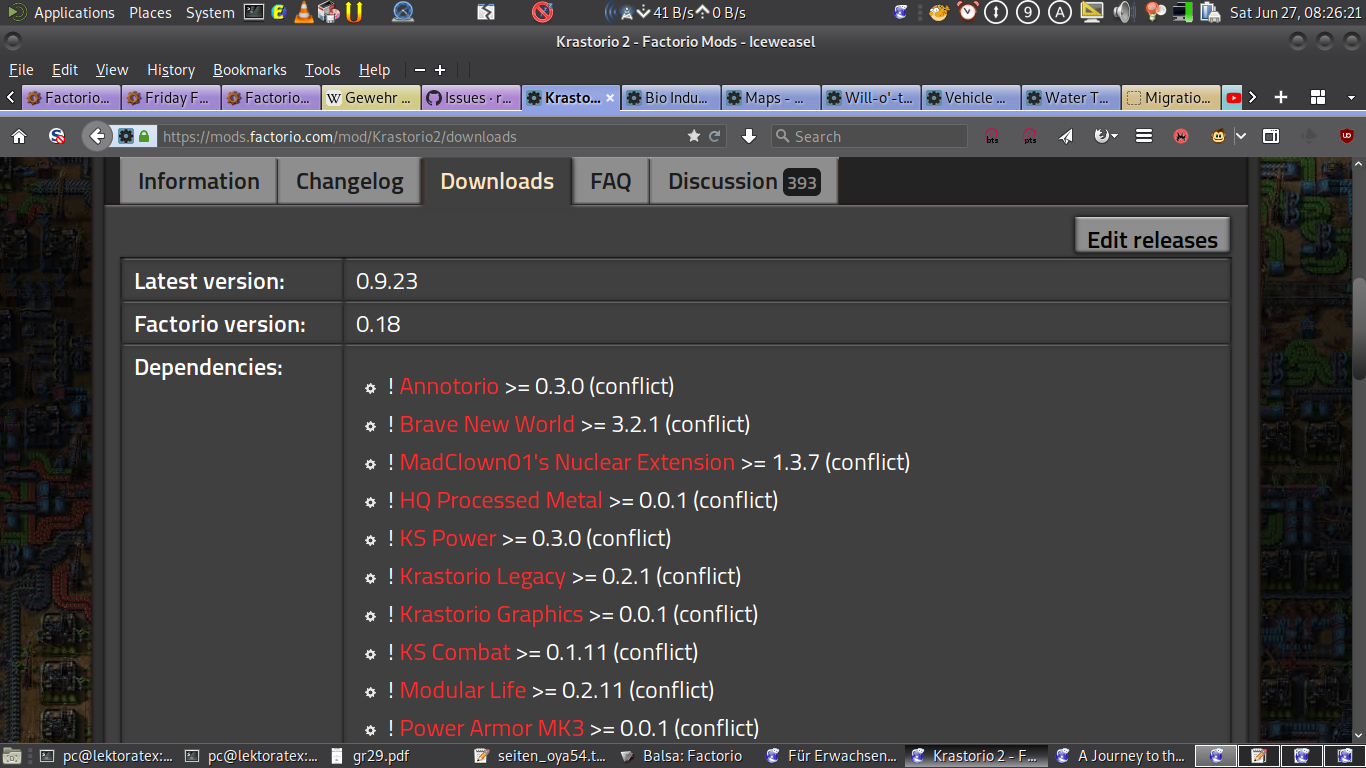Viewport: 1366px width, 768px height.
Task: Reload the page using the refresh icon
Action: [715, 136]
